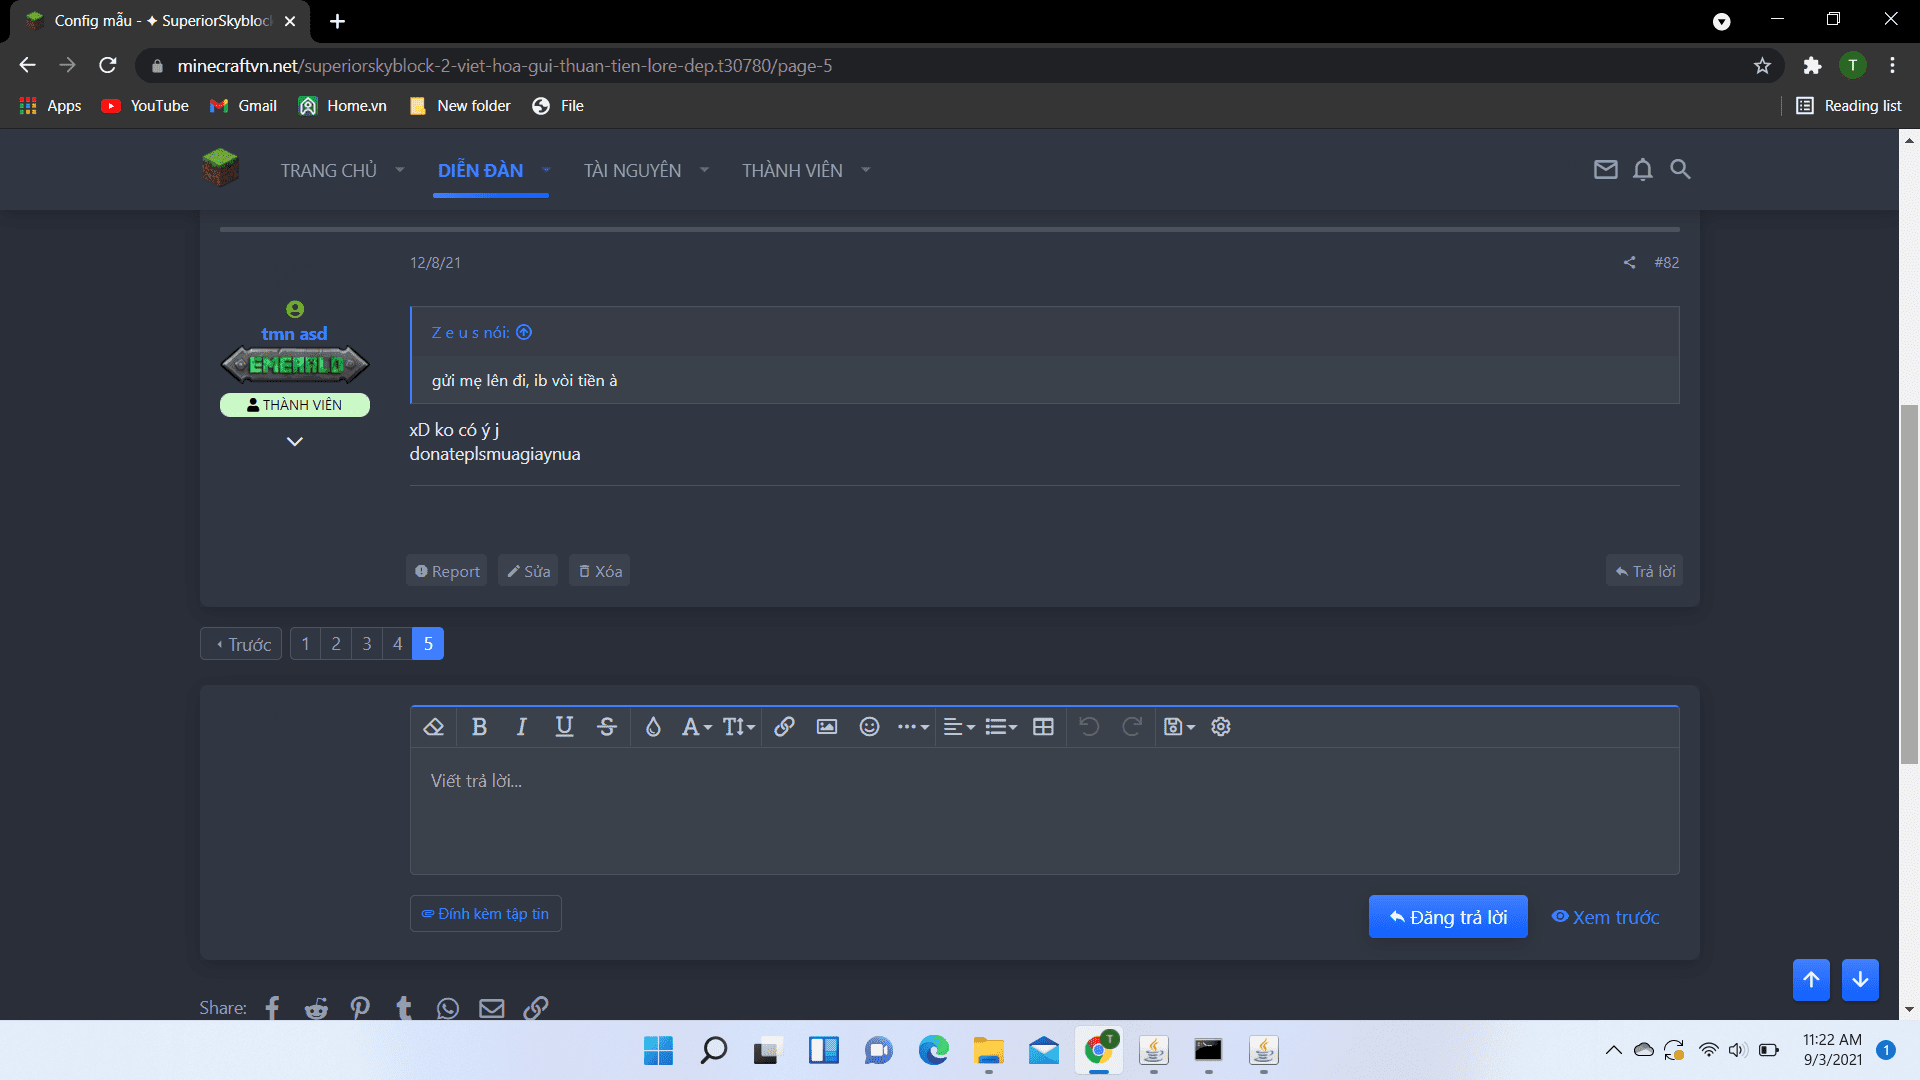This screenshot has height=1080, width=1920.
Task: Insert a link with chain icon
Action: [x=784, y=727]
